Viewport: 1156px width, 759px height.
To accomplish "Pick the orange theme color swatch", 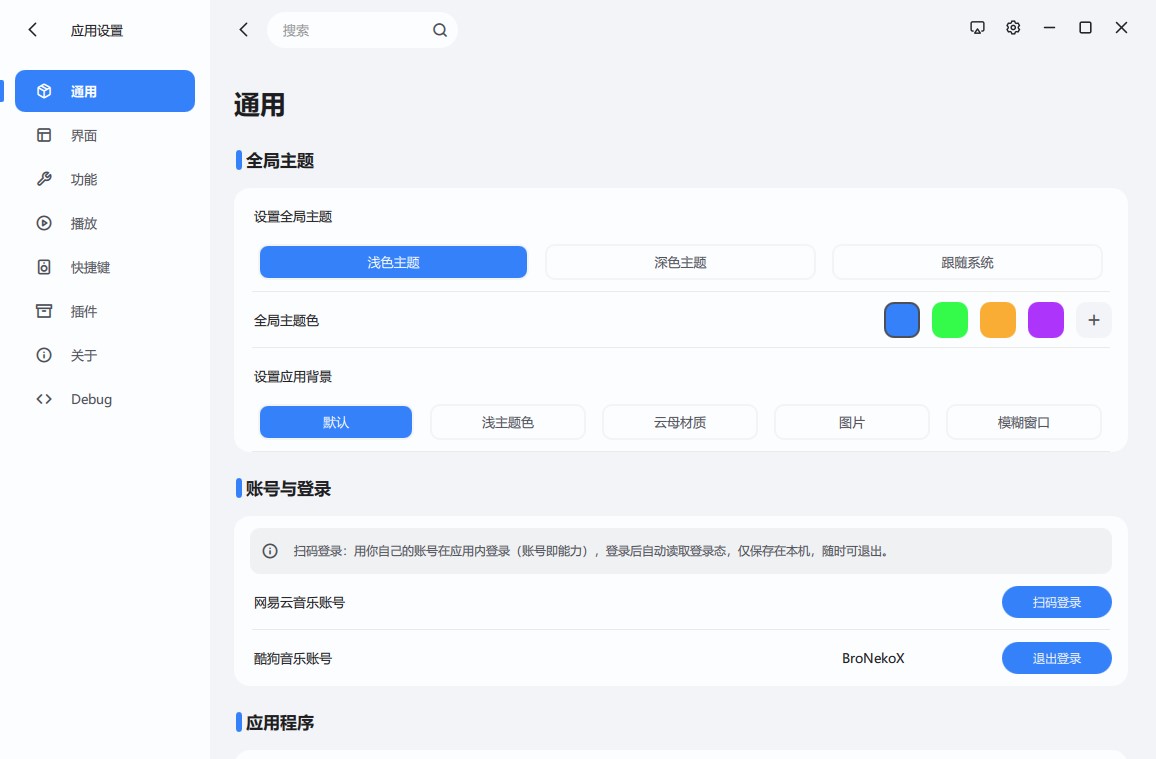I will [x=997, y=320].
